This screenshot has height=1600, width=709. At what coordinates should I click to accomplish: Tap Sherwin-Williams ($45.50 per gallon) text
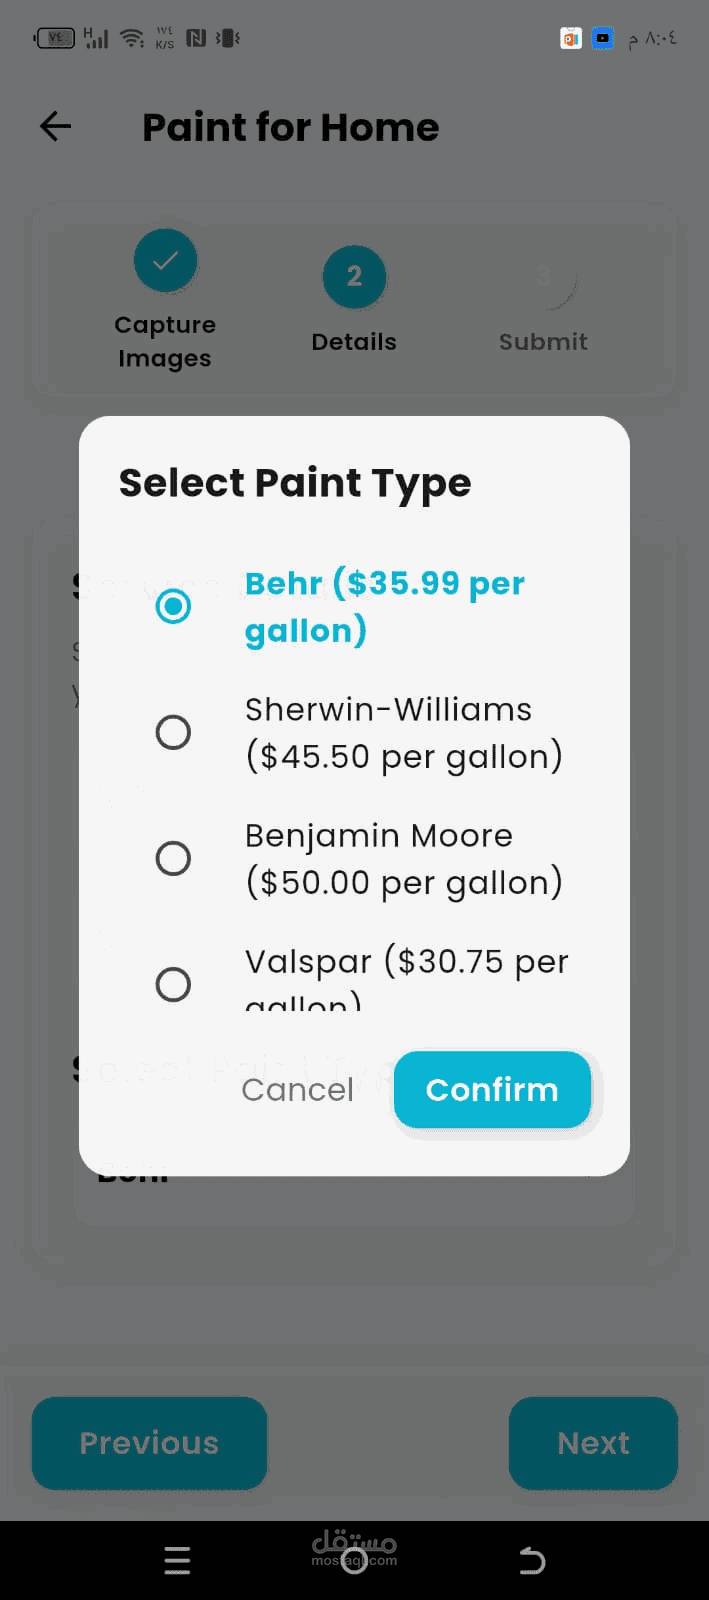[403, 733]
